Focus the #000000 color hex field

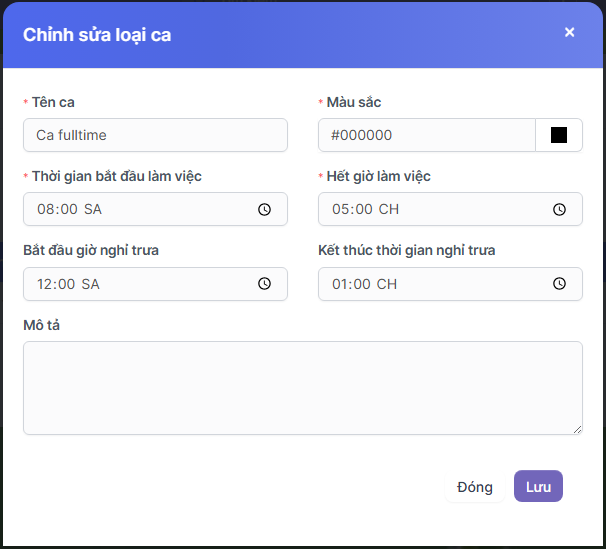point(427,135)
